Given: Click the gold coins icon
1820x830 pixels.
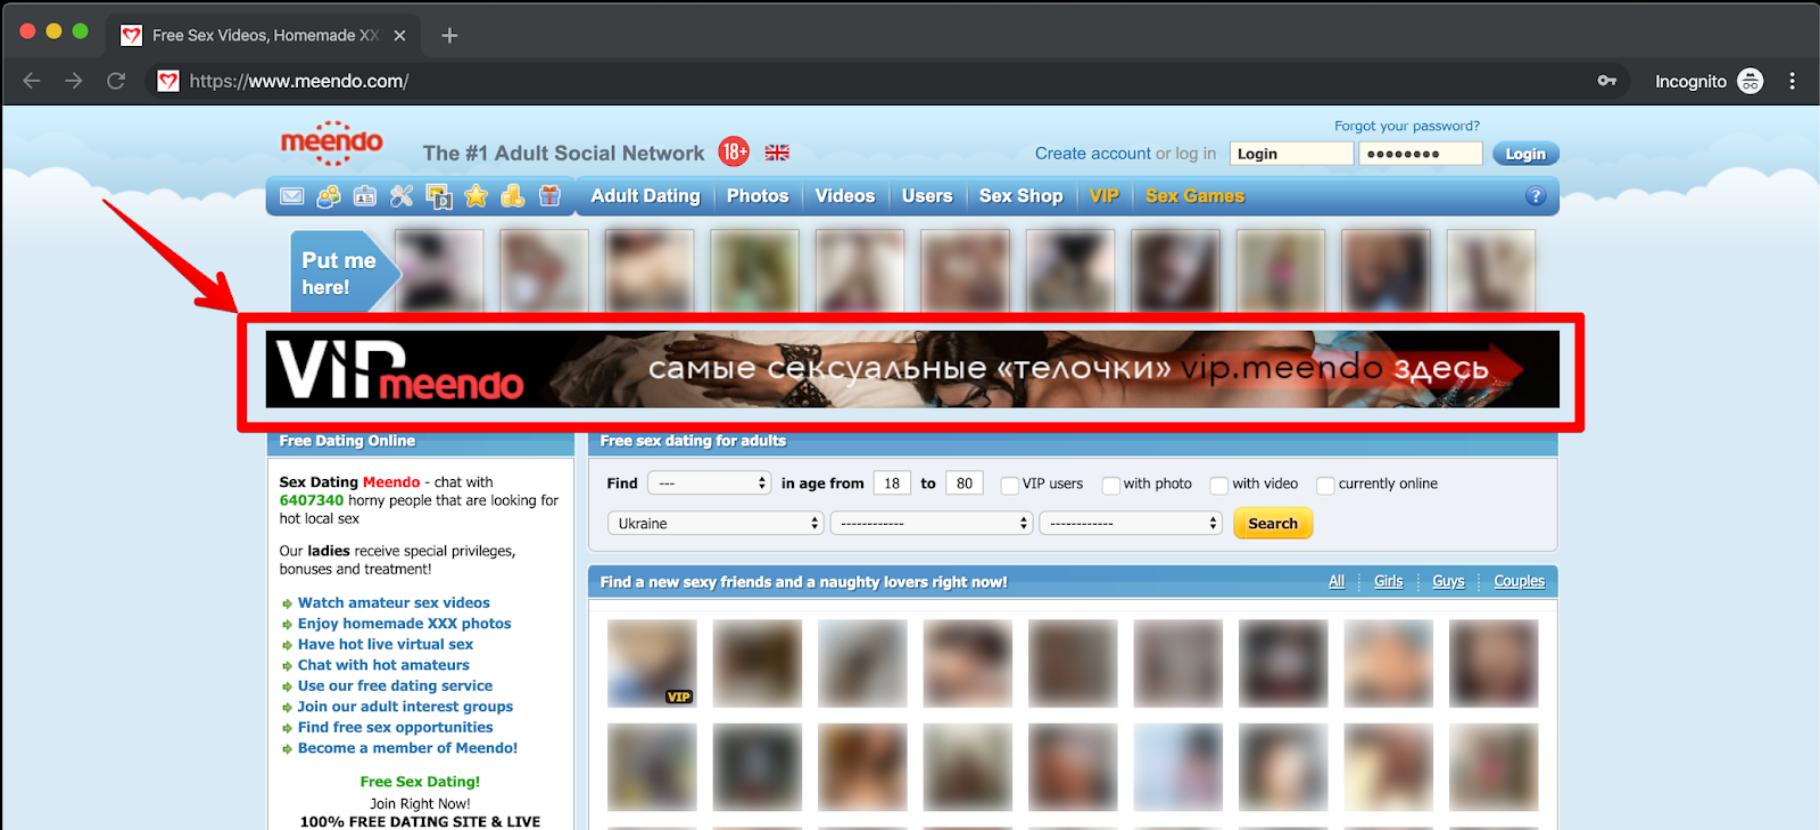Looking at the screenshot, I should pyautogui.click(x=513, y=196).
